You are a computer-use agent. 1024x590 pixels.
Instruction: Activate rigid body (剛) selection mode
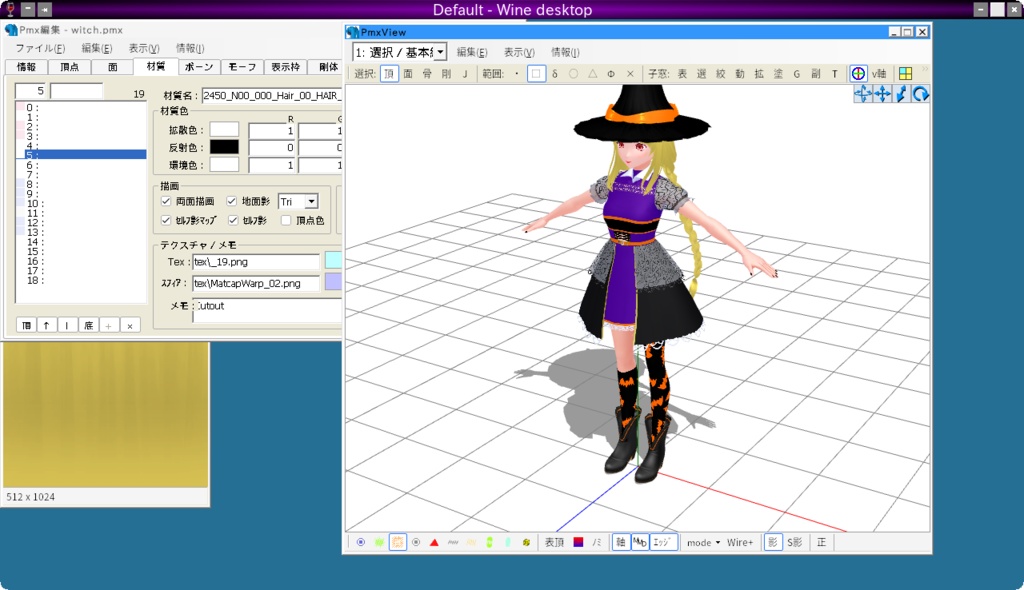[x=447, y=73]
